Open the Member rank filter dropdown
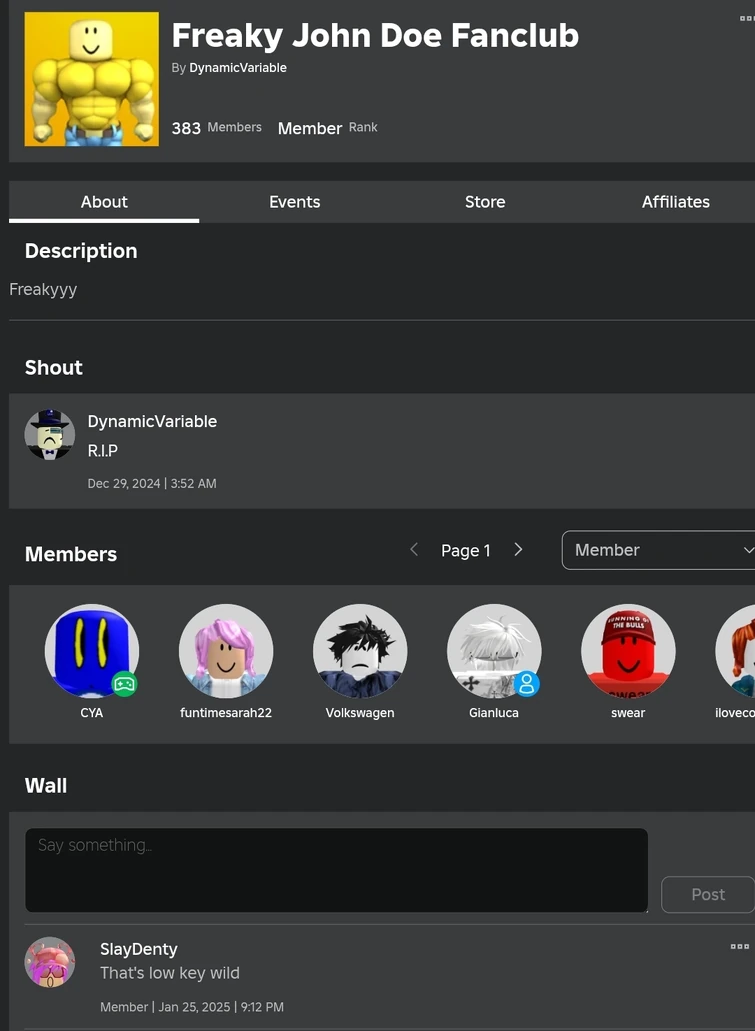This screenshot has height=1031, width=755. (658, 550)
